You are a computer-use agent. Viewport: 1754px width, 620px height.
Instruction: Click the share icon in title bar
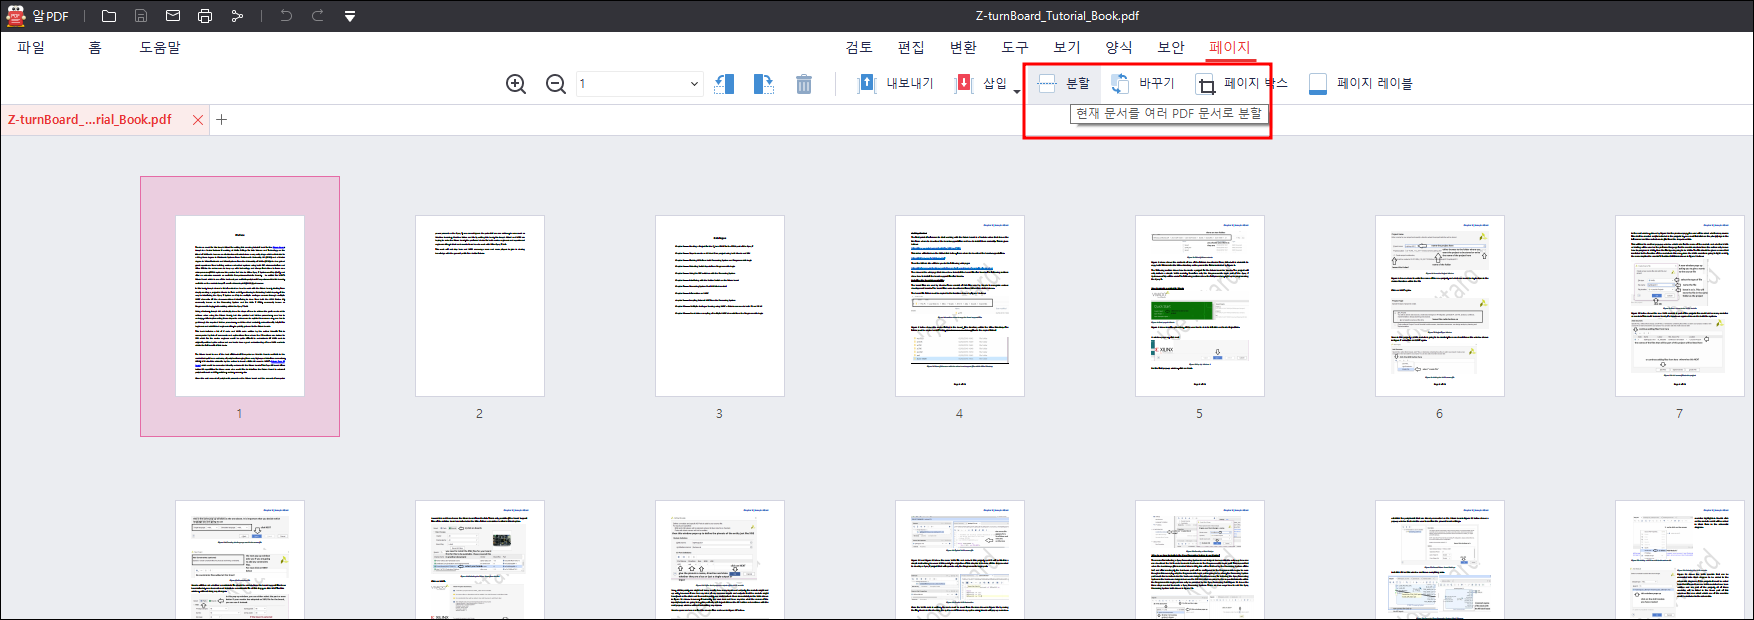tap(237, 16)
